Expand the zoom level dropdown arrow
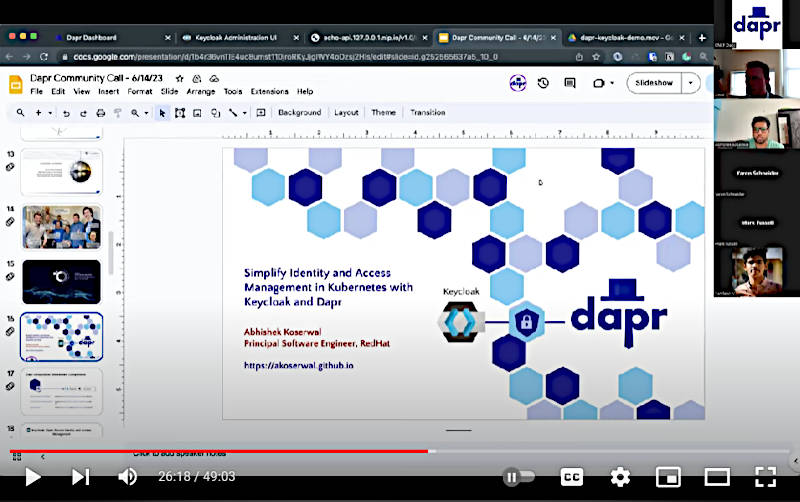 click(x=146, y=113)
